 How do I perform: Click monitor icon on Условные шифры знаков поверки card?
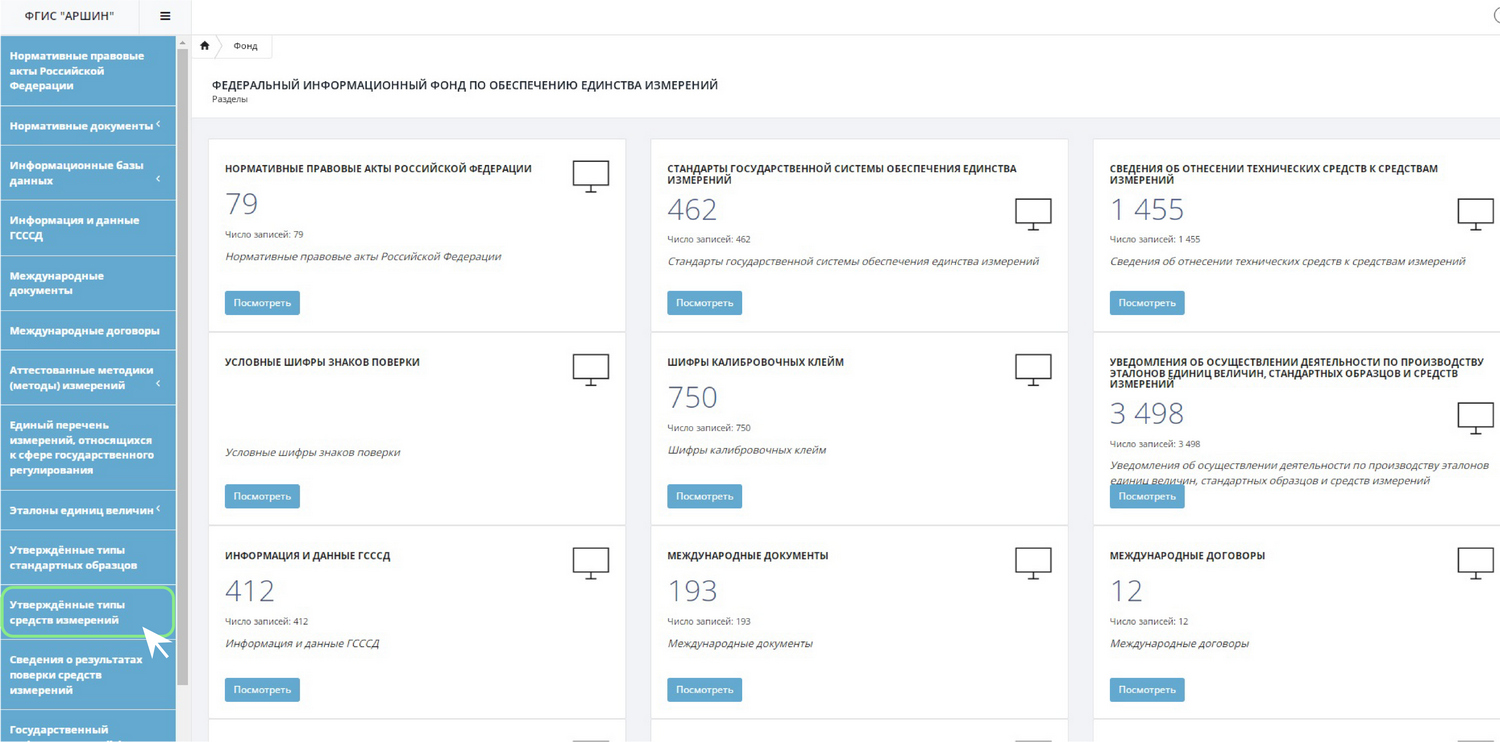pos(590,369)
